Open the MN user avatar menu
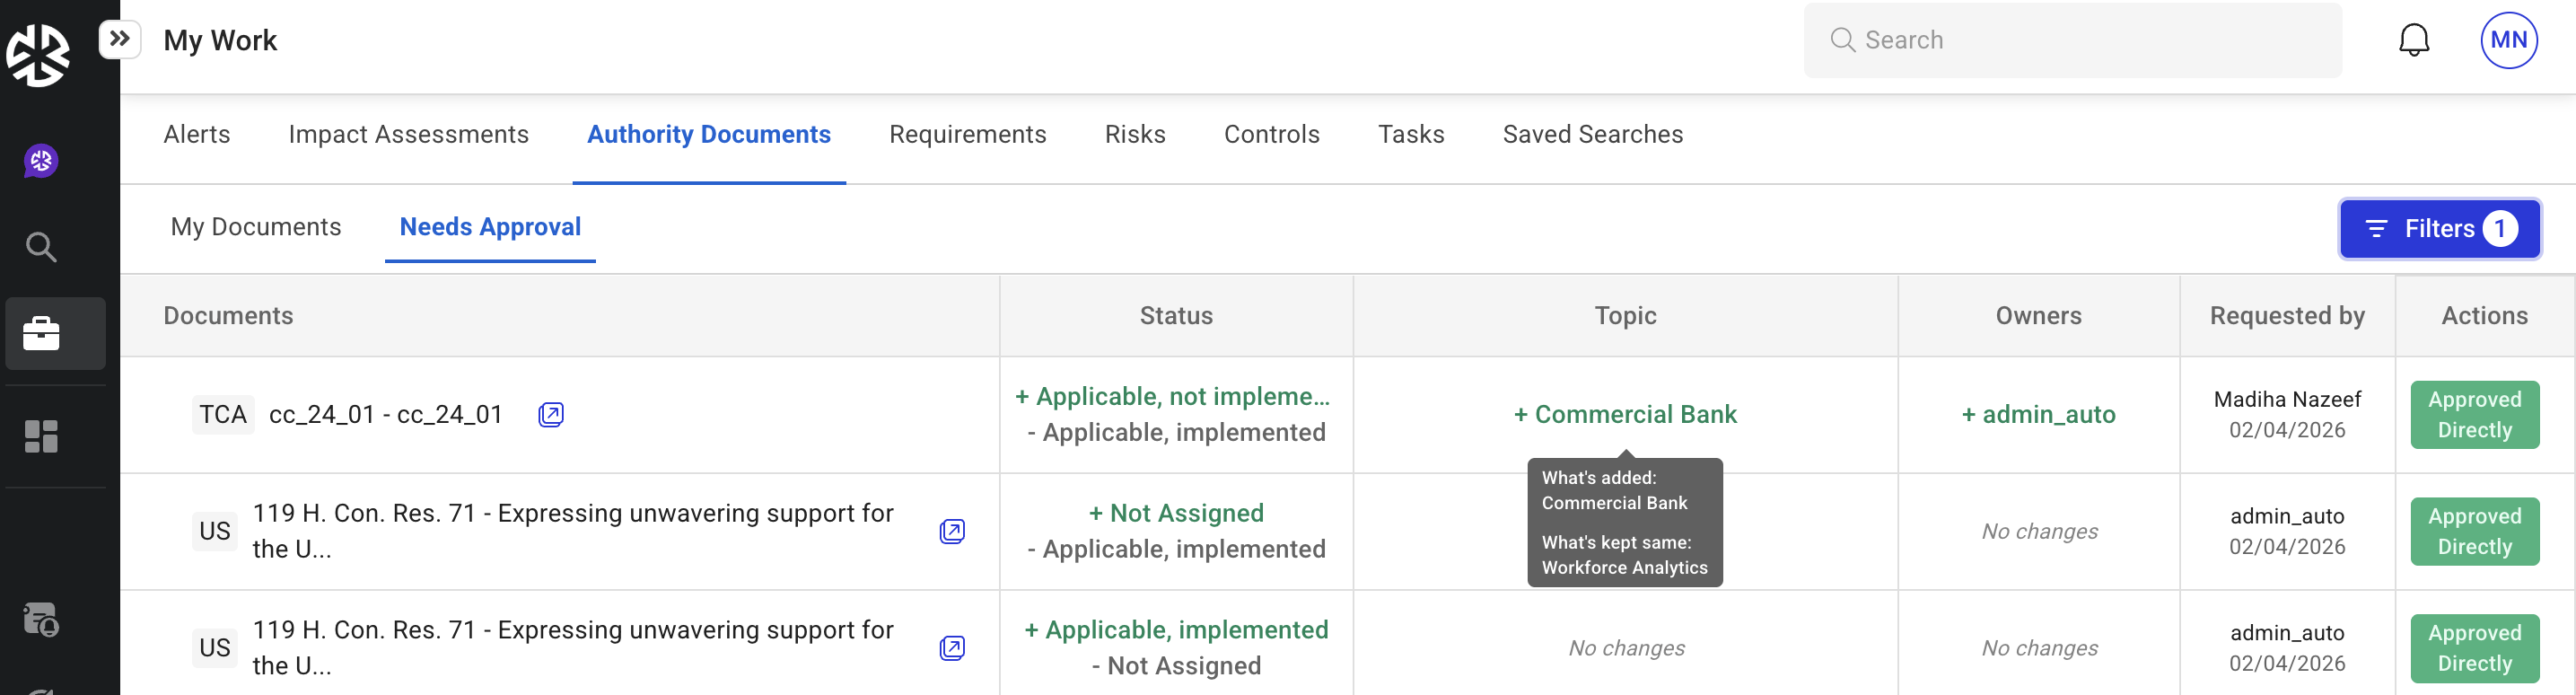This screenshot has width=2576, height=695. click(2509, 40)
